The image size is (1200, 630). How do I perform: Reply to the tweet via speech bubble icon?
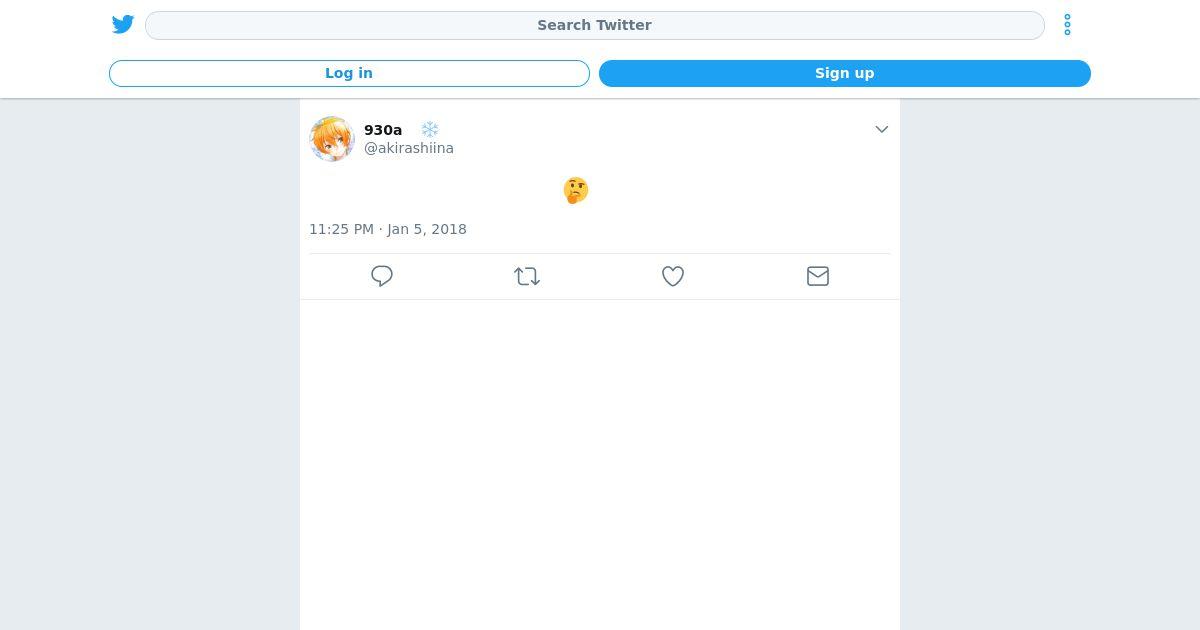coord(382,276)
